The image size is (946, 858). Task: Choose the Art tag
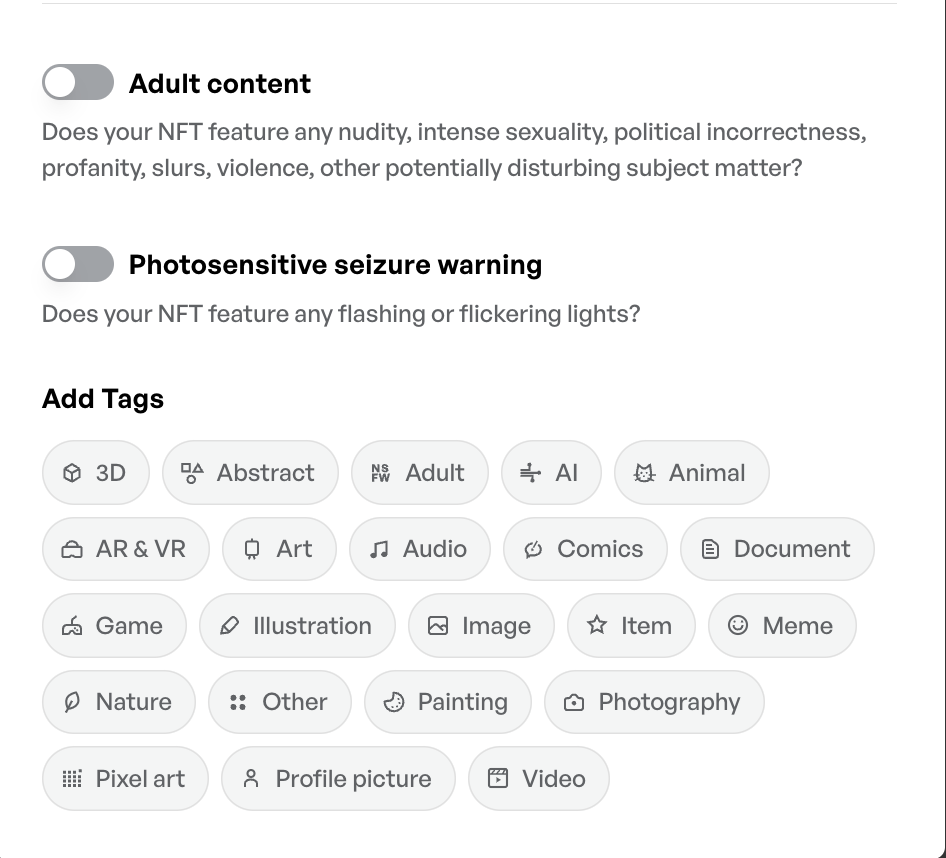coord(279,549)
